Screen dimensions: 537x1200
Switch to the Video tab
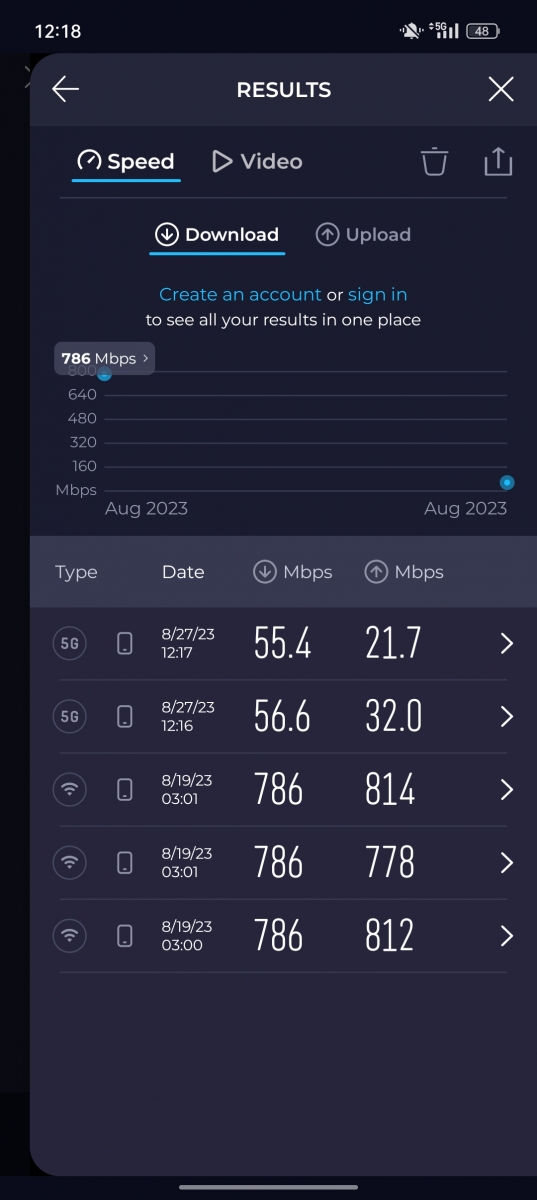tap(257, 161)
